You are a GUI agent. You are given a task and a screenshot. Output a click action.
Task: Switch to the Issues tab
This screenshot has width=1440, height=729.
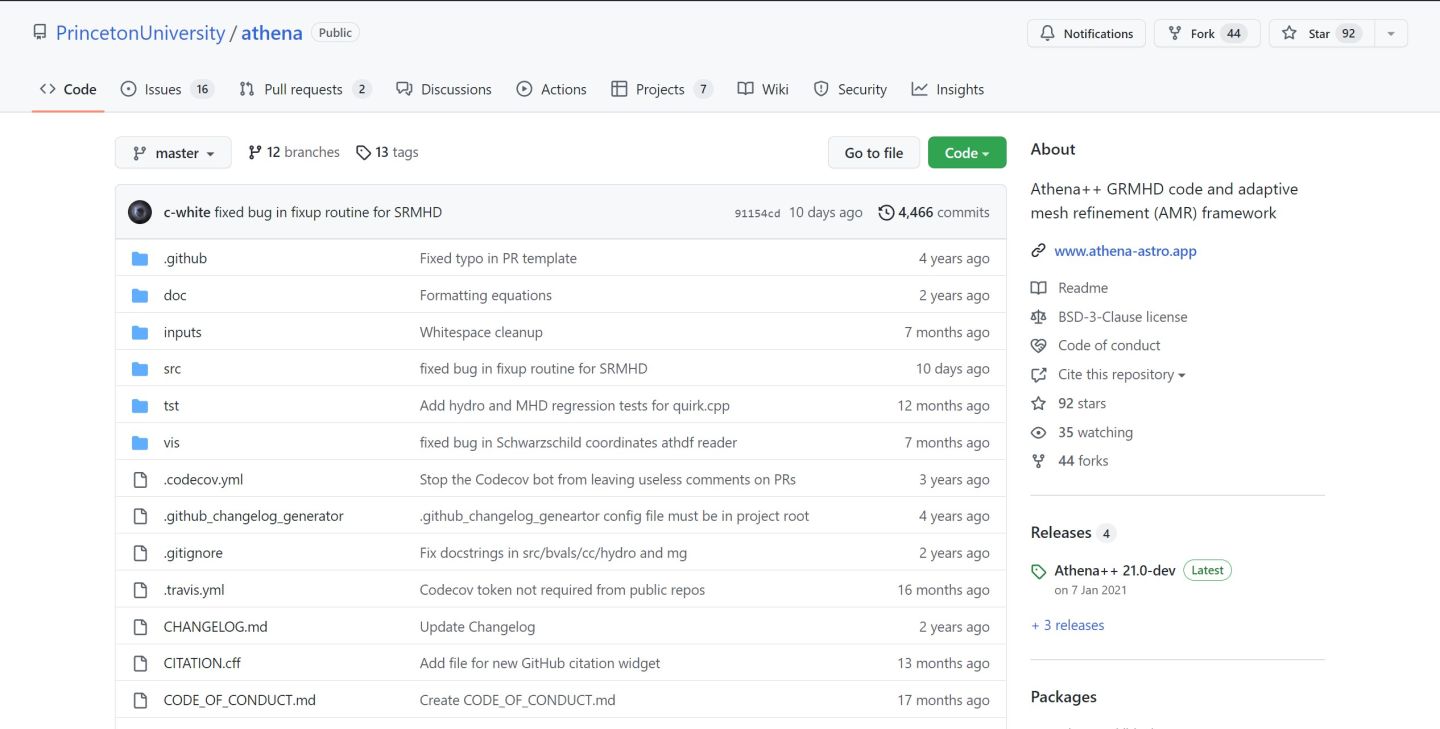tap(165, 89)
